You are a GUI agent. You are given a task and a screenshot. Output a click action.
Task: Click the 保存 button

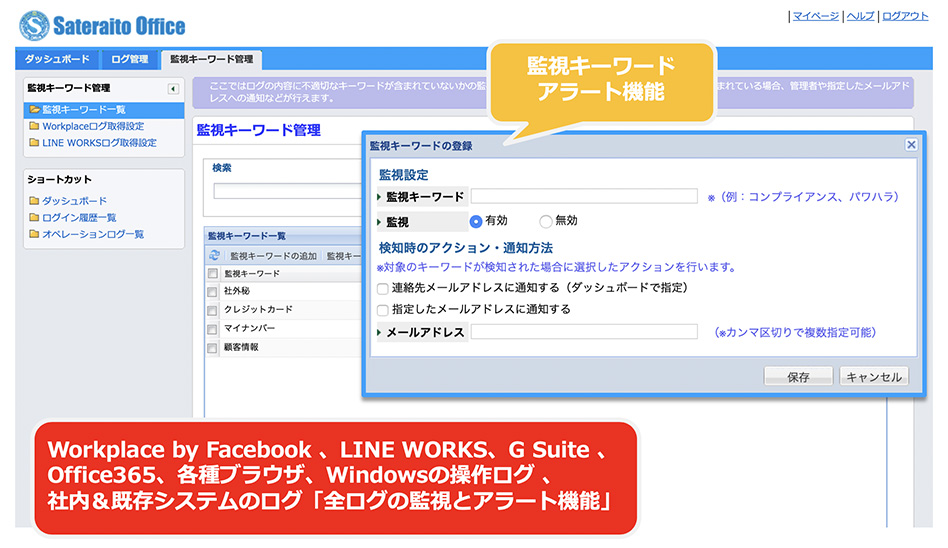[798, 376]
